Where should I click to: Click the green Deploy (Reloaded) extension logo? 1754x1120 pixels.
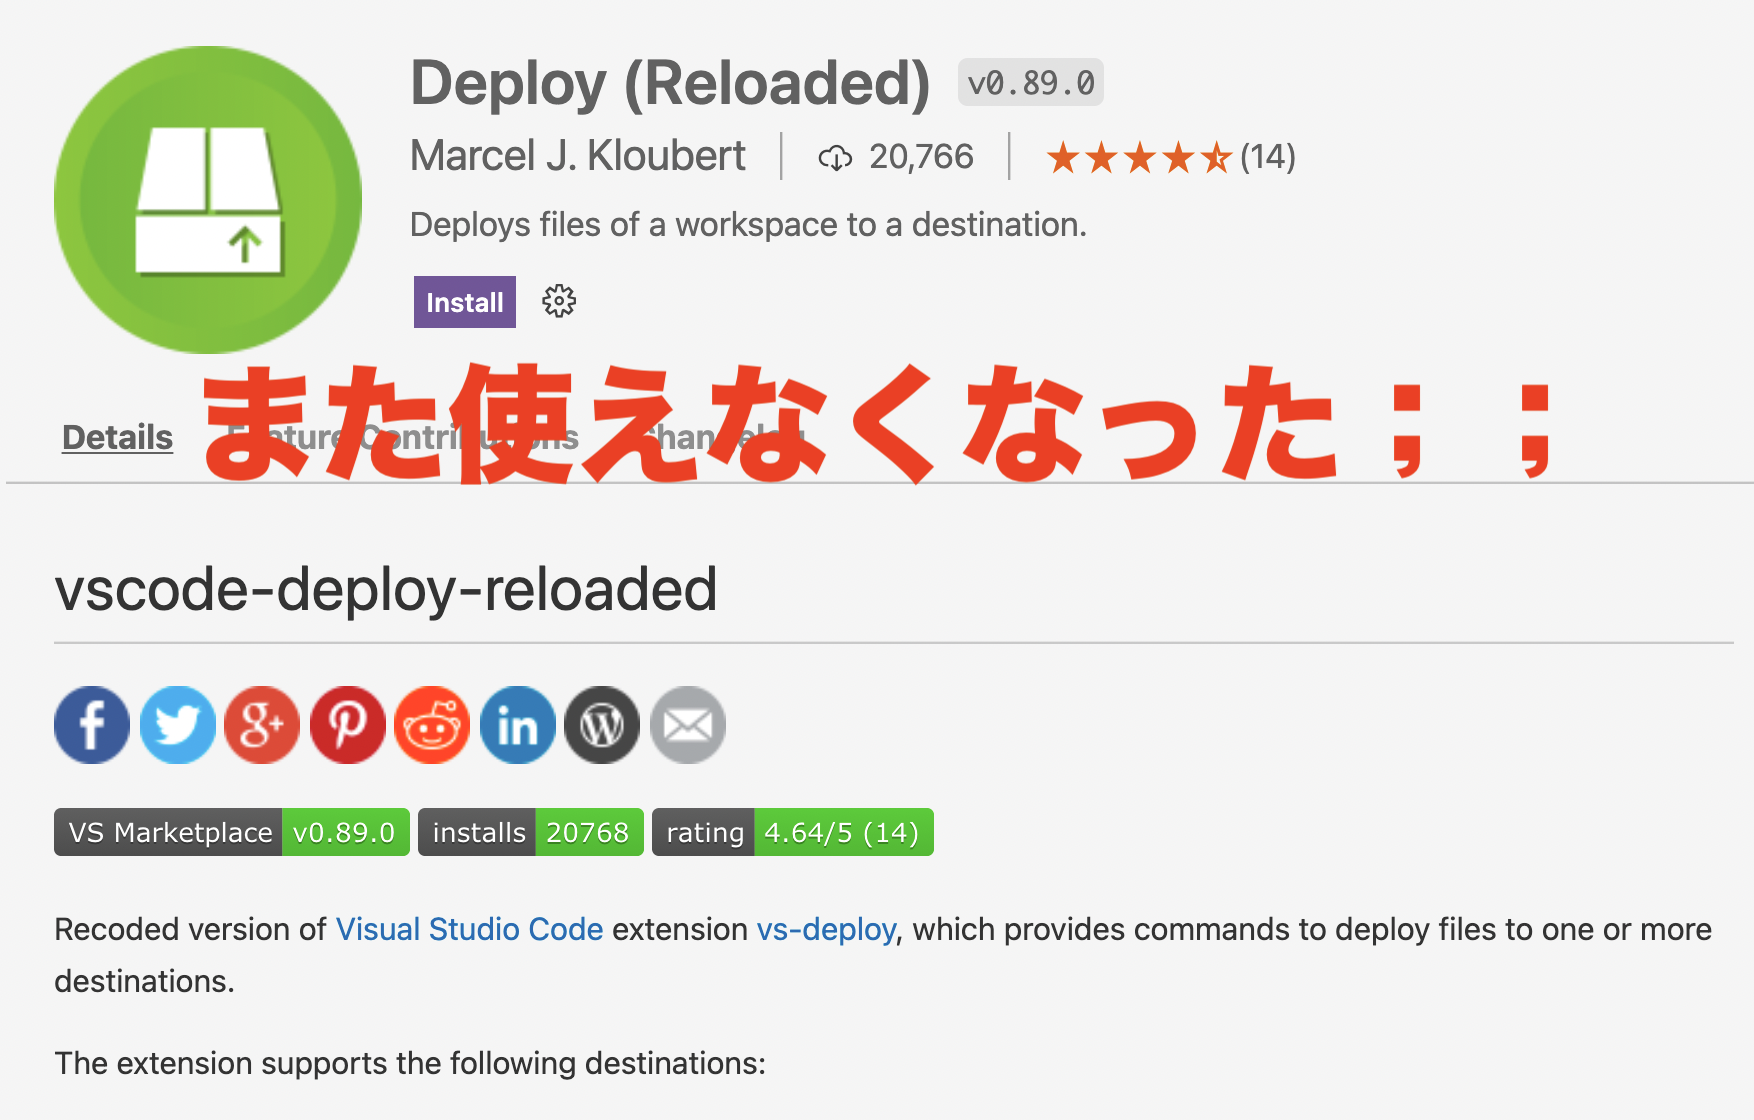click(208, 200)
